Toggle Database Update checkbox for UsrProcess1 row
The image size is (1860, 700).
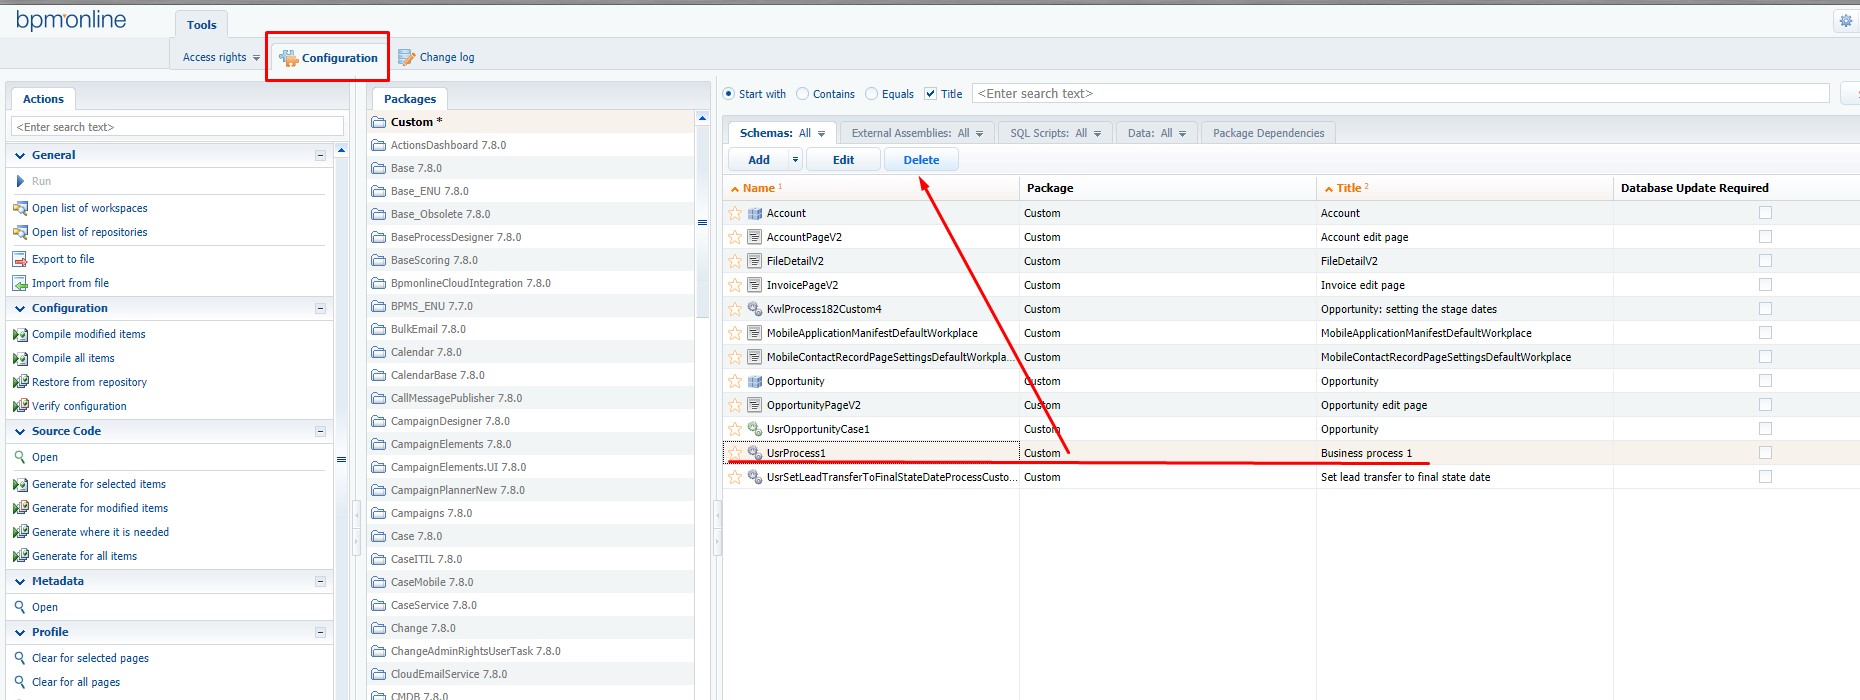click(1765, 453)
